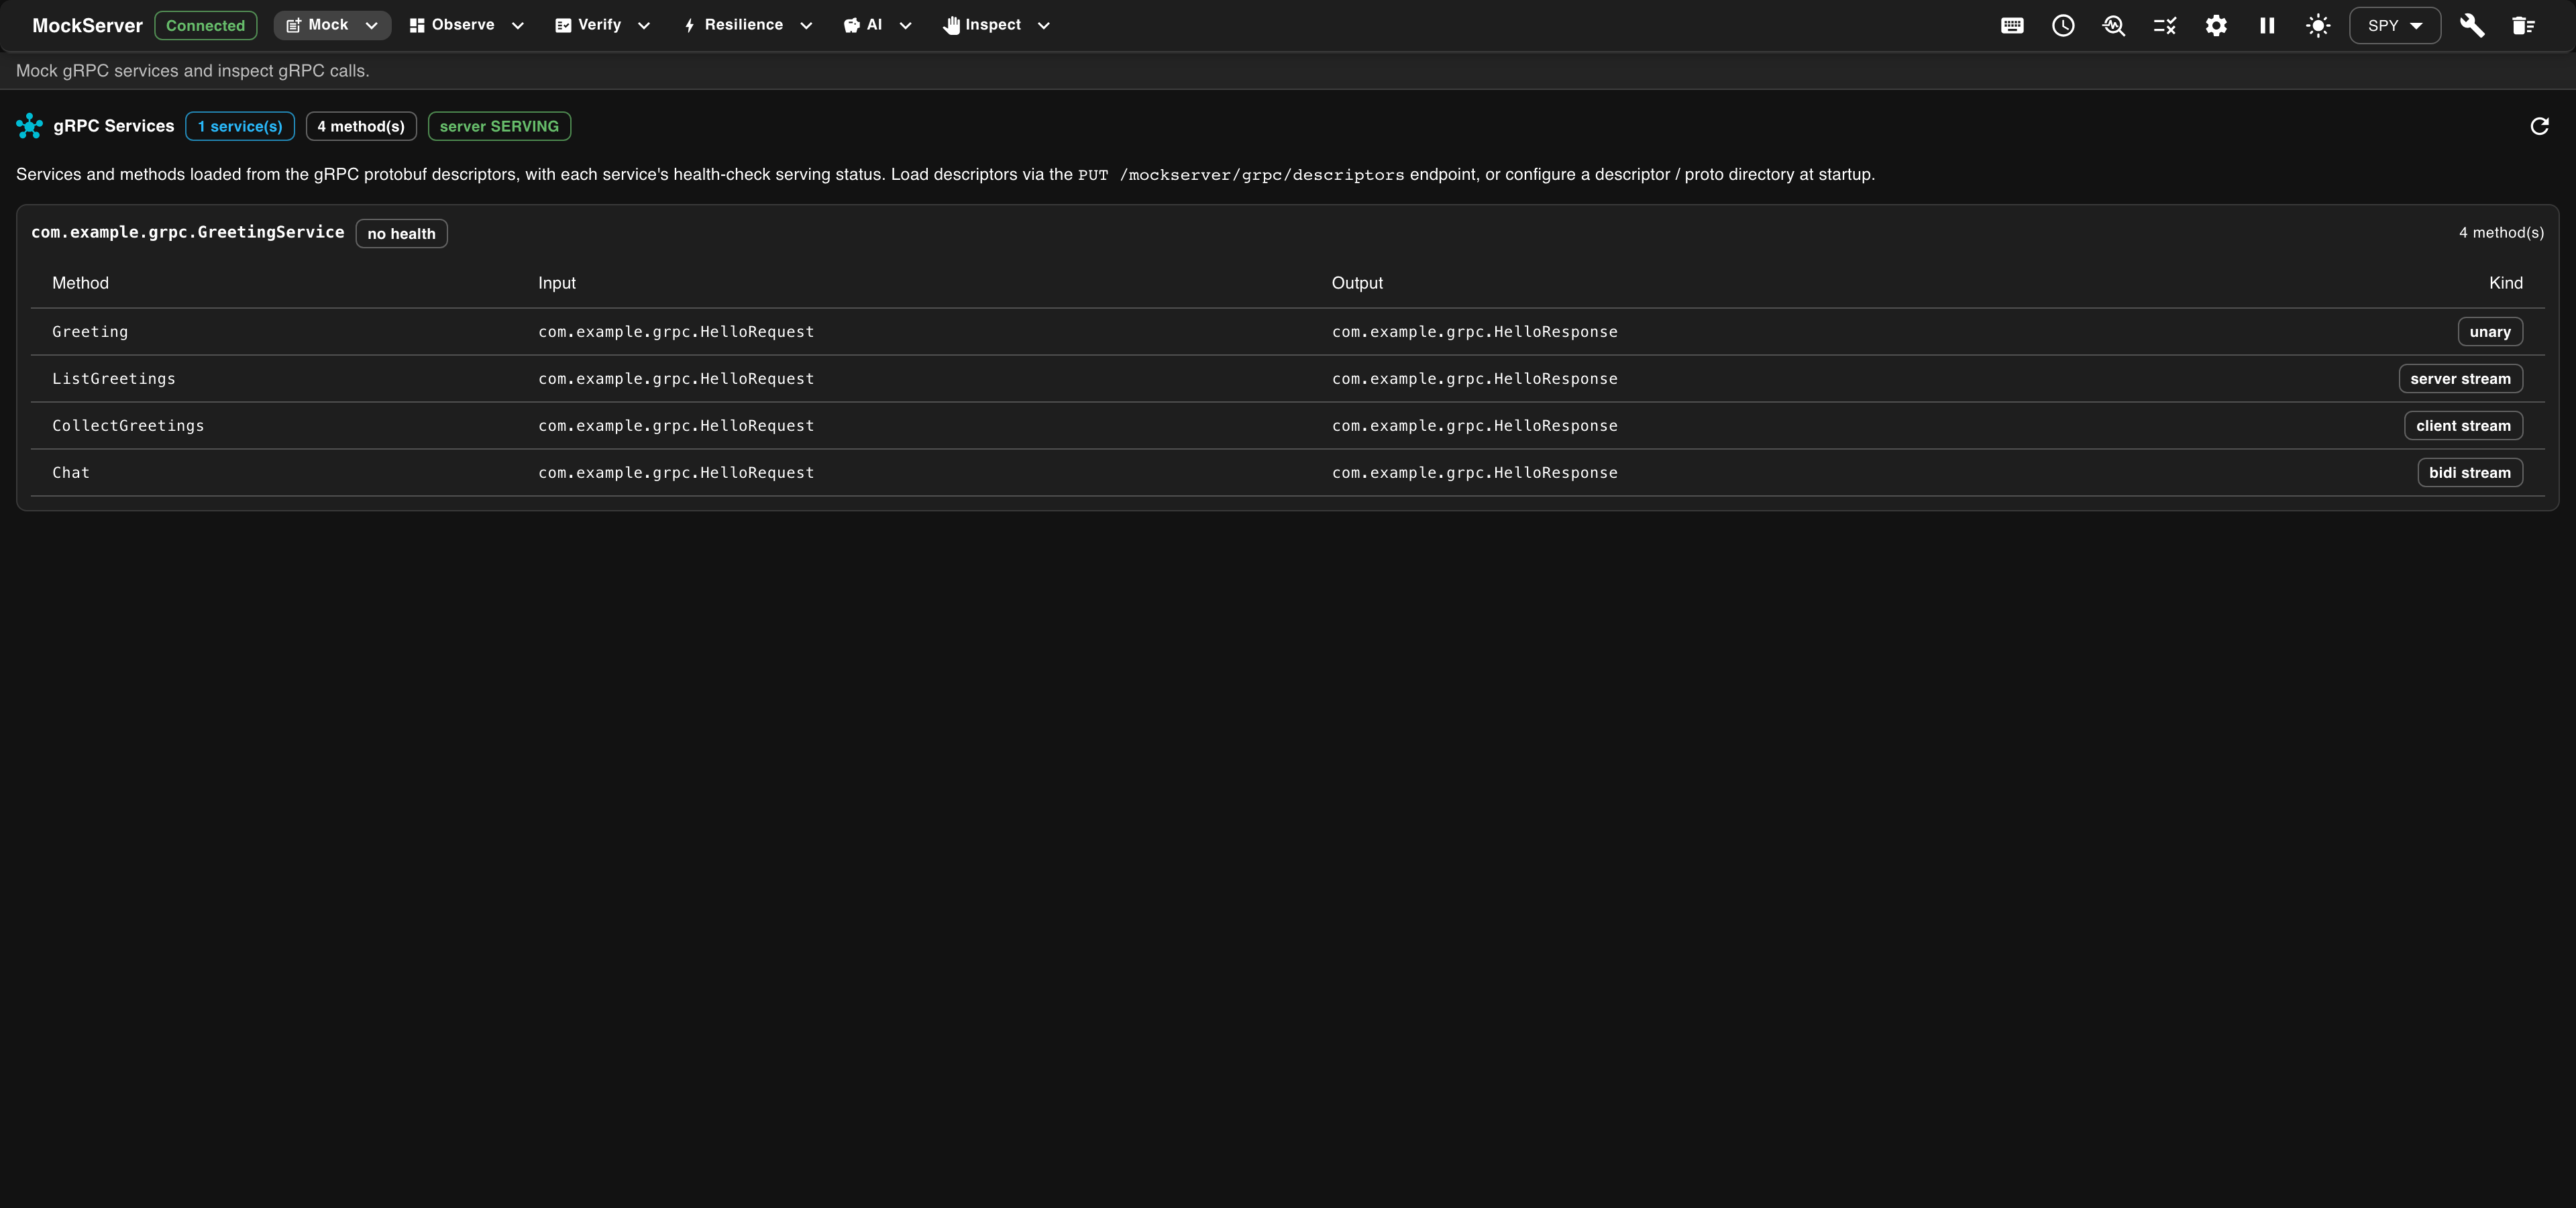Click the server stream kind badge

[x=2460, y=379]
